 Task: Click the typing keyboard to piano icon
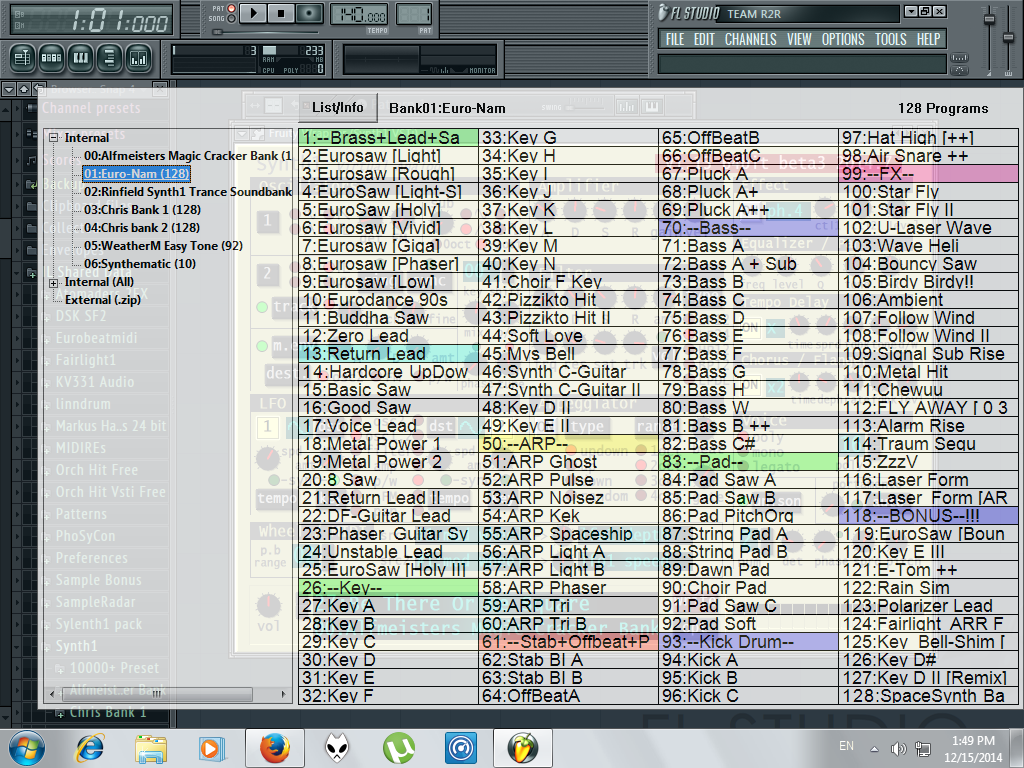pyautogui.click(x=959, y=57)
